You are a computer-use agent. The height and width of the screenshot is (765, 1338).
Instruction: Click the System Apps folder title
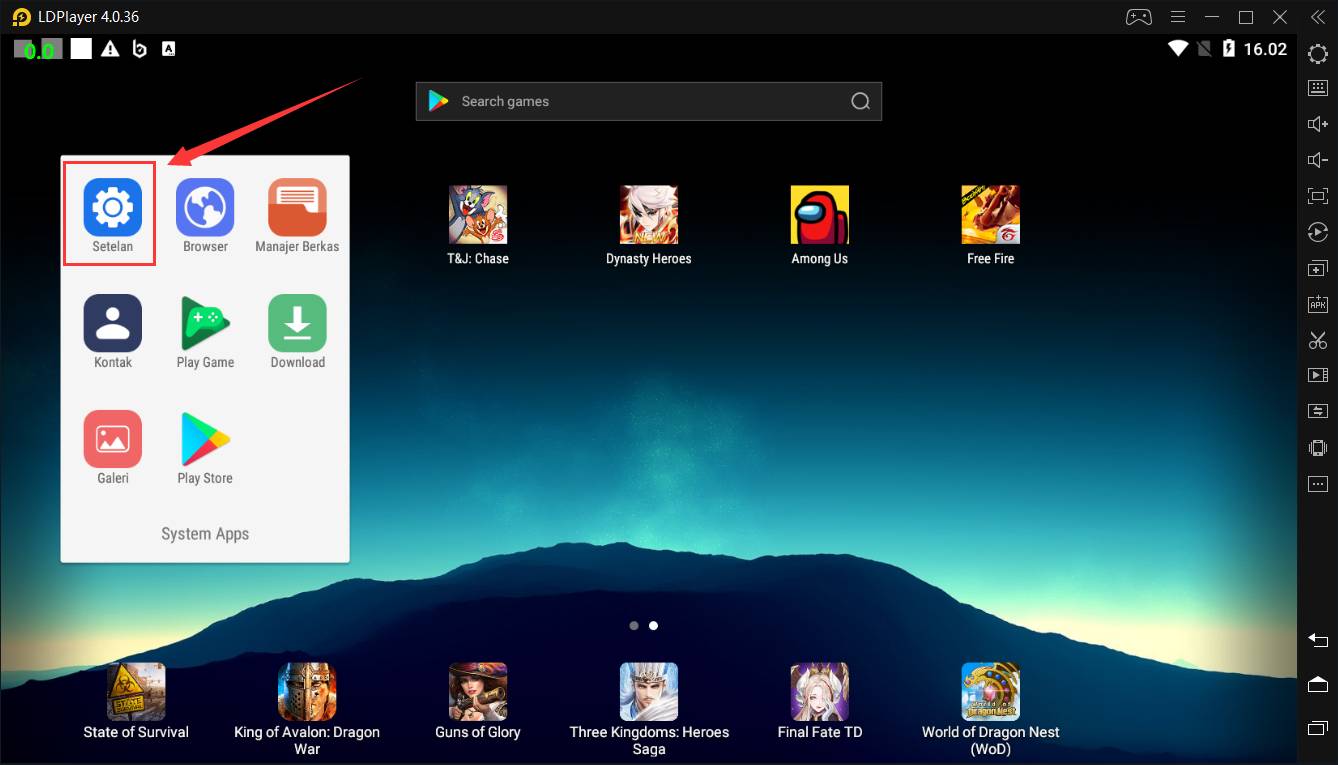coord(205,534)
